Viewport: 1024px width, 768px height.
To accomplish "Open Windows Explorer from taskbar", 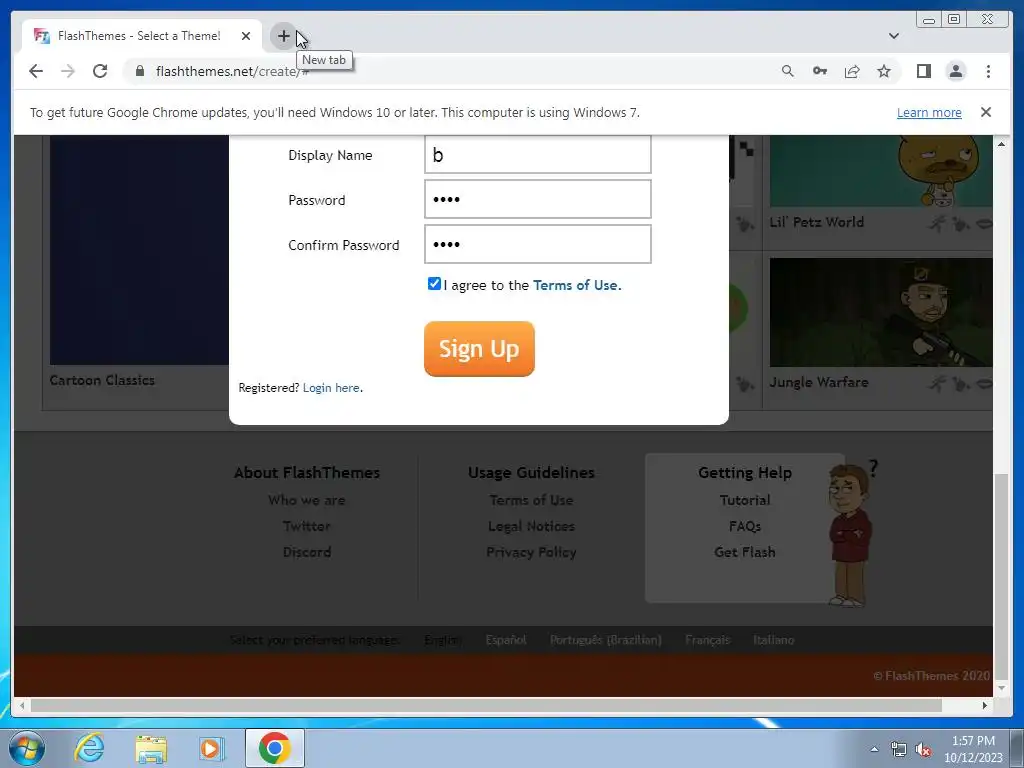I will (x=151, y=748).
